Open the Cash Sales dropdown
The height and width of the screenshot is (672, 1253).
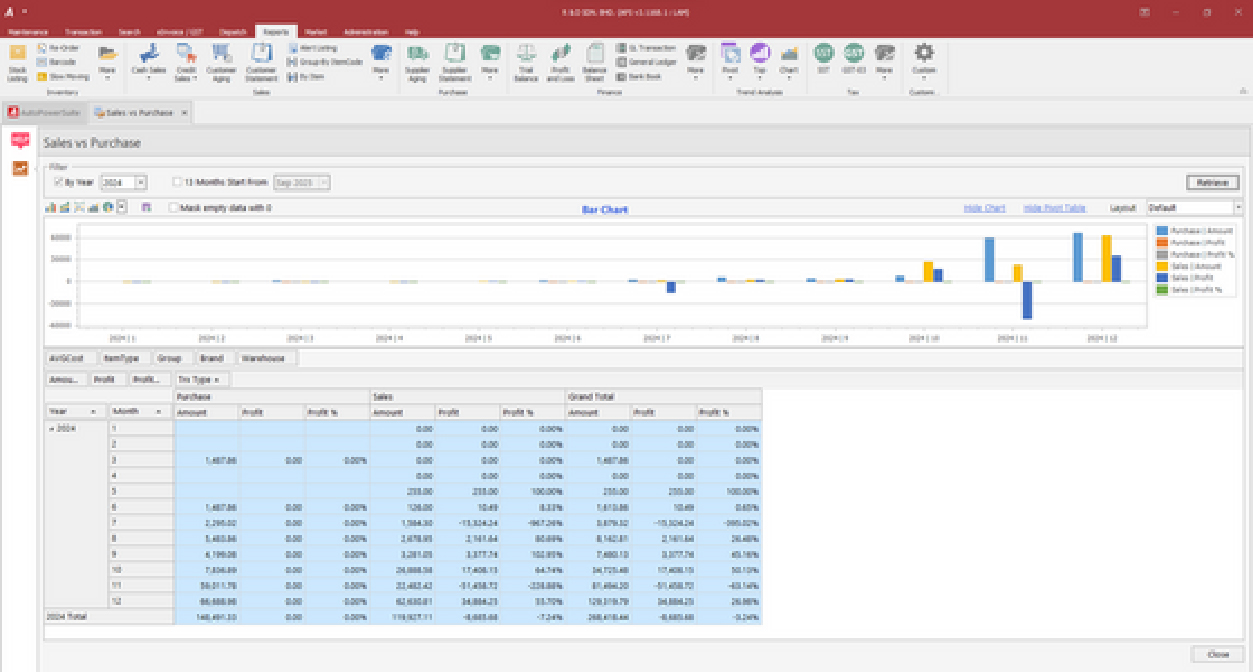point(149,77)
